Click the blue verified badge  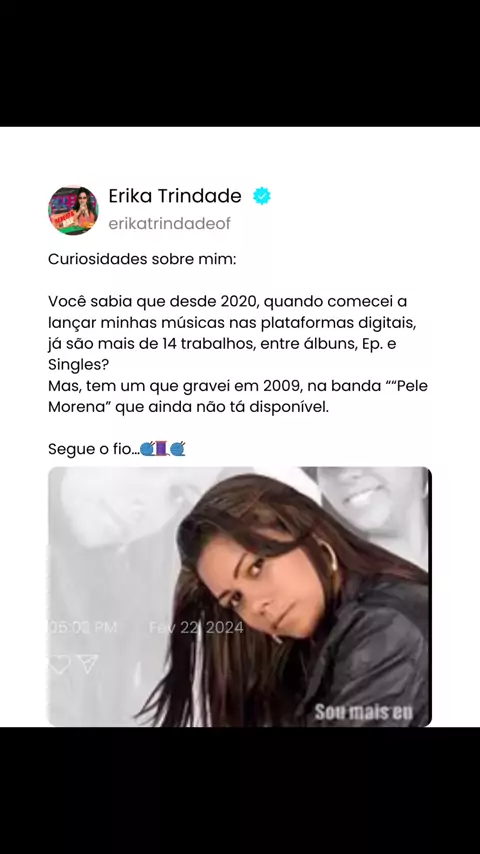[262, 196]
